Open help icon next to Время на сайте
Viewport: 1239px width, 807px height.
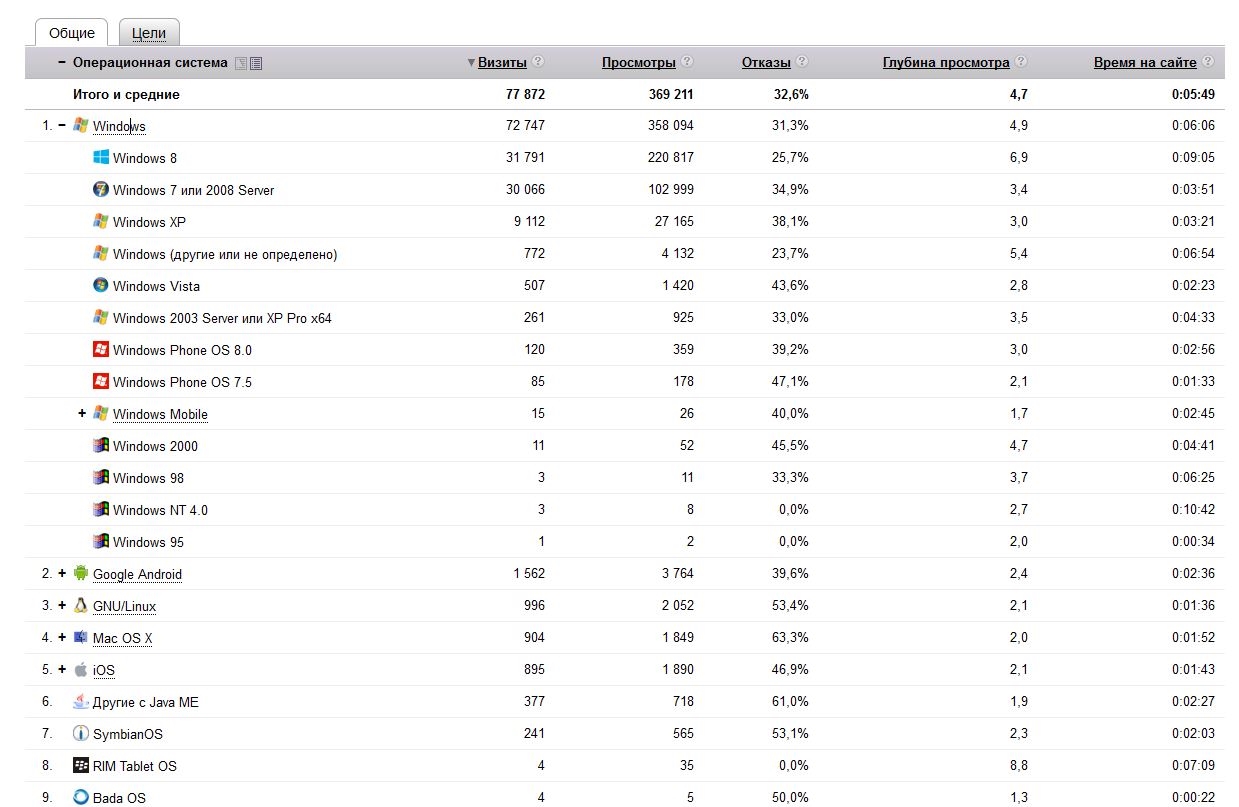(1208, 62)
